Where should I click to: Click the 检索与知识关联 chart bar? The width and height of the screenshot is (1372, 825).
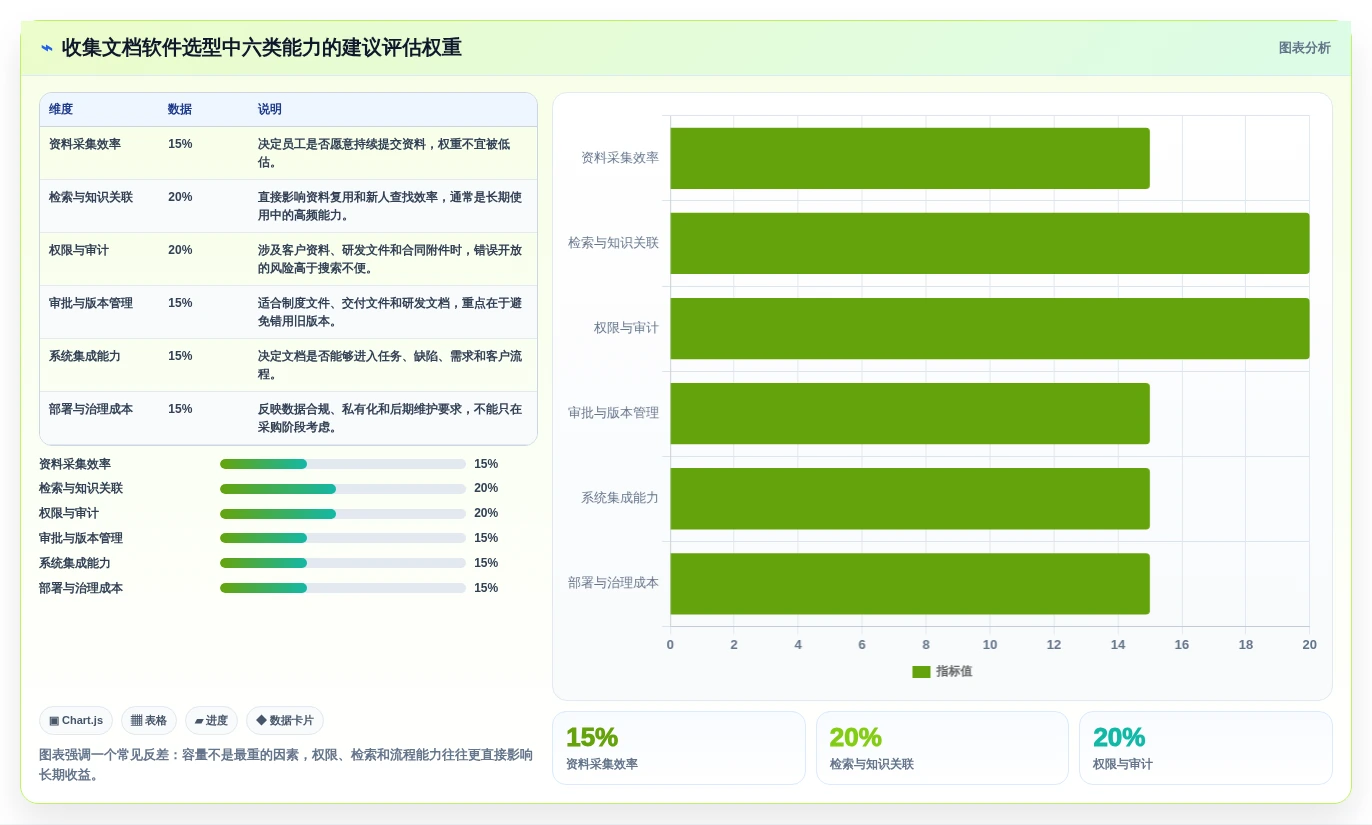(990, 243)
